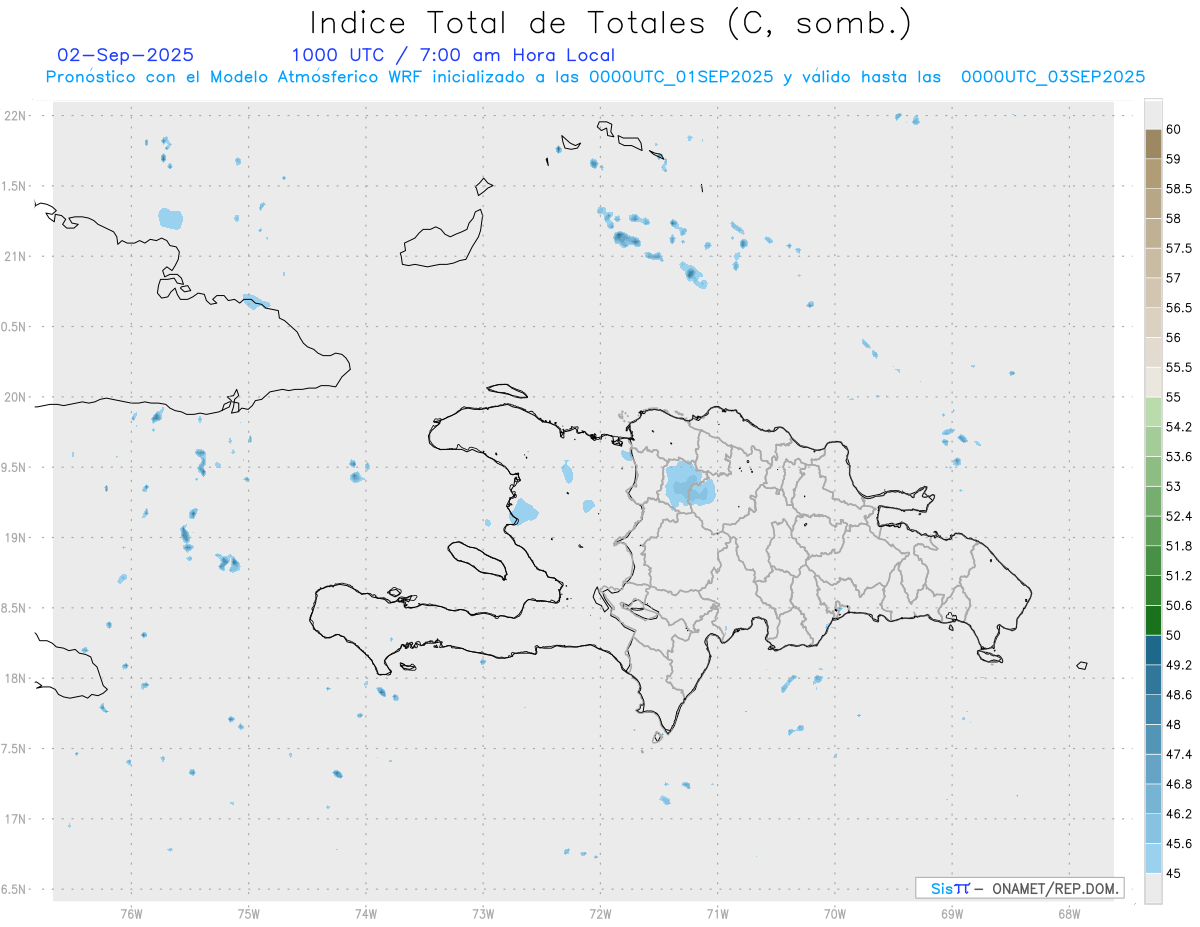Click the "71W" longitude label
The width and height of the screenshot is (1200, 927).
717,914
